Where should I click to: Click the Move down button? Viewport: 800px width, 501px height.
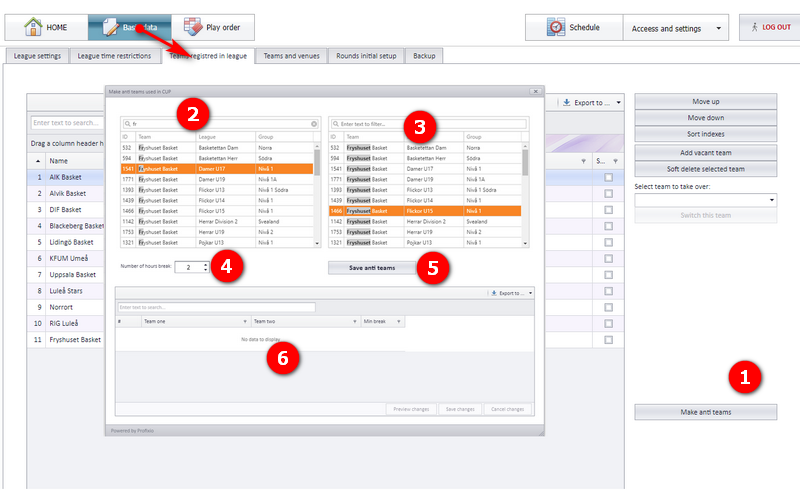[x=706, y=118]
